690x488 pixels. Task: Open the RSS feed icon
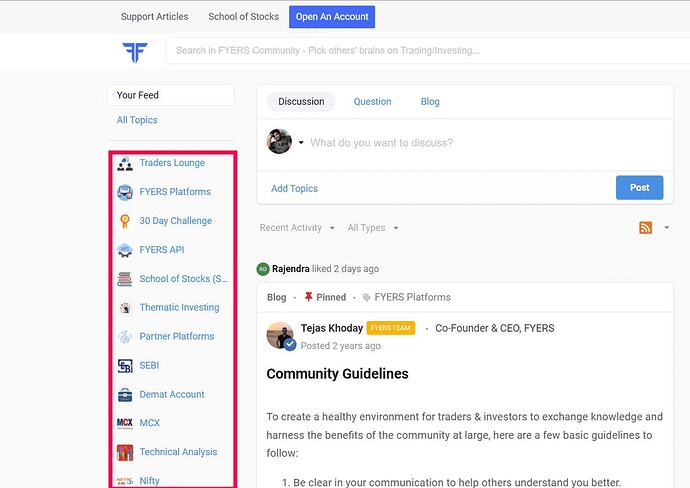645,227
